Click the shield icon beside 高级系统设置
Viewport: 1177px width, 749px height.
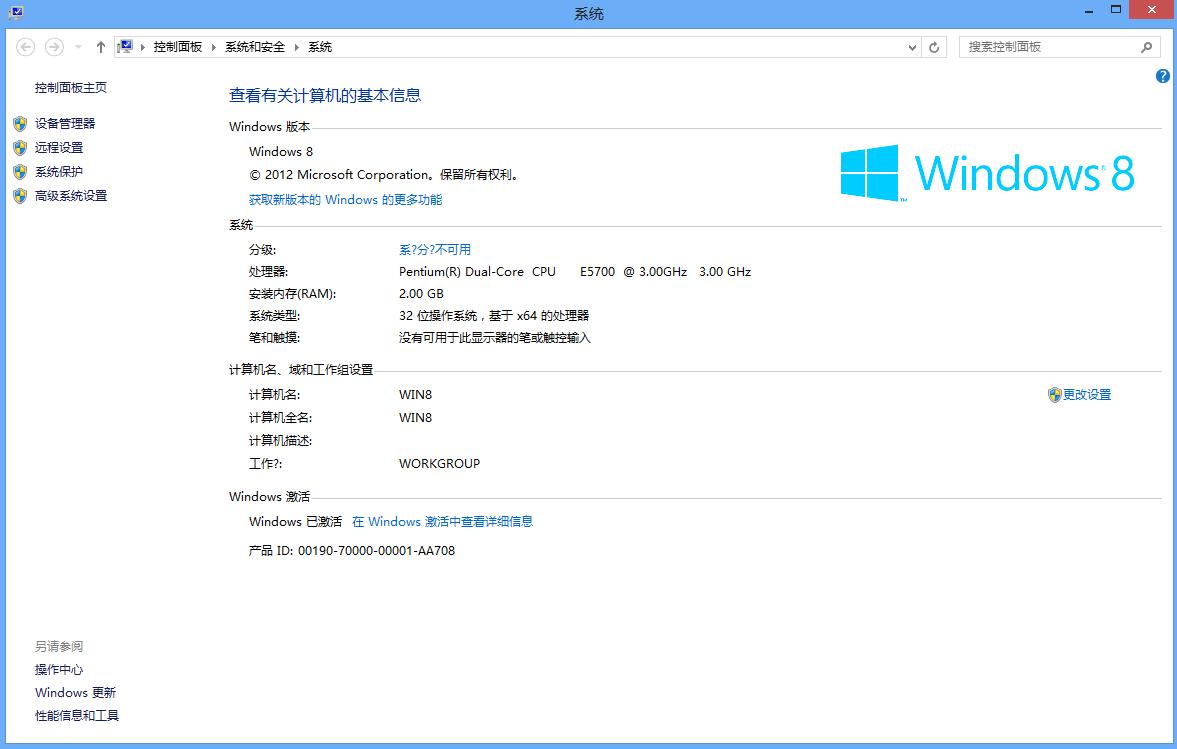20,196
